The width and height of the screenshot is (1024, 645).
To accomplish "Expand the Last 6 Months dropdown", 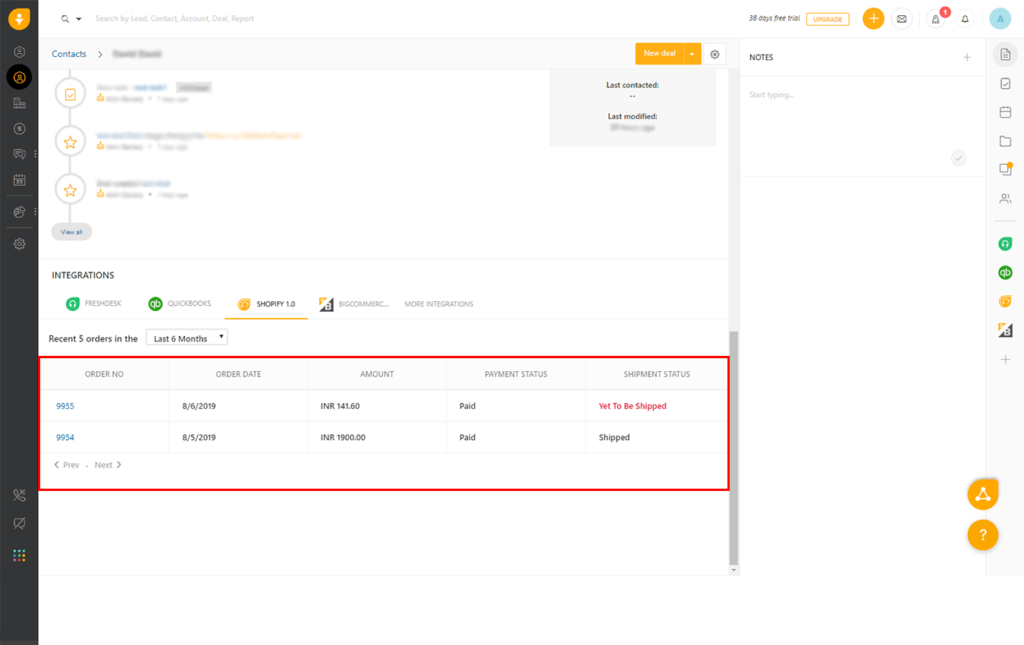I will (x=187, y=338).
